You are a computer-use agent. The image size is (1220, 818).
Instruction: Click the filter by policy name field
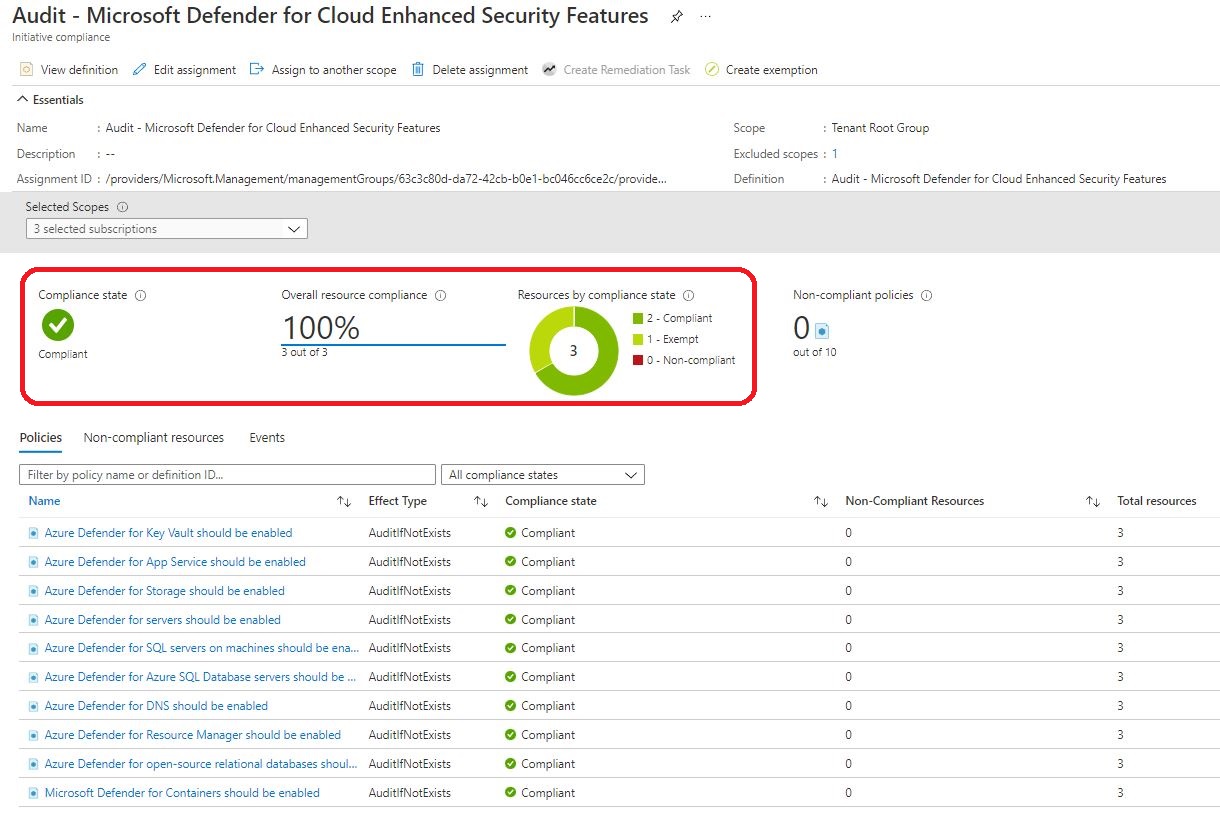tap(227, 475)
